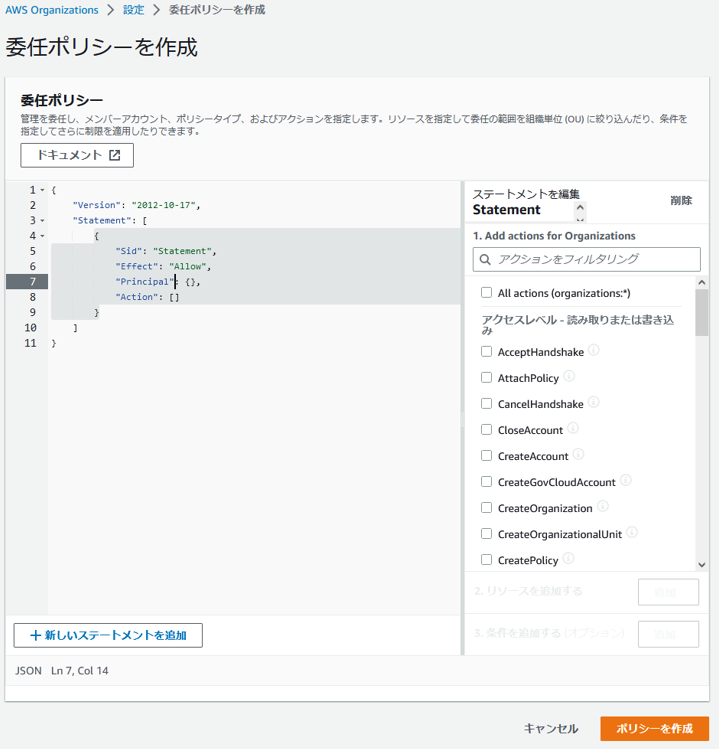The width and height of the screenshot is (719, 749).
Task: Check the AttachPolicy action
Action: pos(486,377)
